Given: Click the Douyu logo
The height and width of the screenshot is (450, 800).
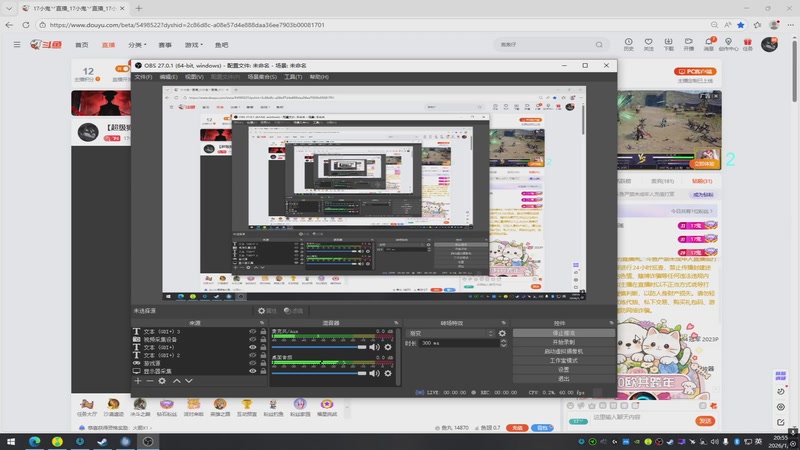Looking at the screenshot, I should [x=46, y=45].
